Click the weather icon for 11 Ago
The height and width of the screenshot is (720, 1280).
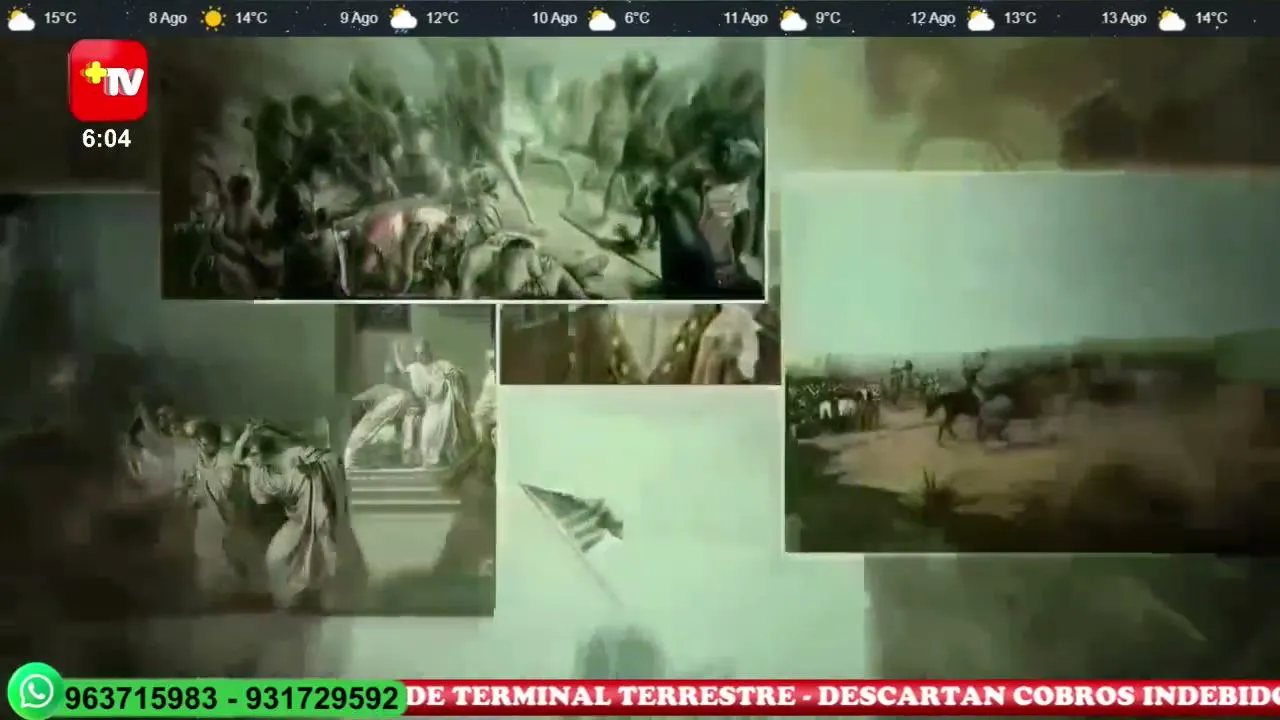pos(793,18)
